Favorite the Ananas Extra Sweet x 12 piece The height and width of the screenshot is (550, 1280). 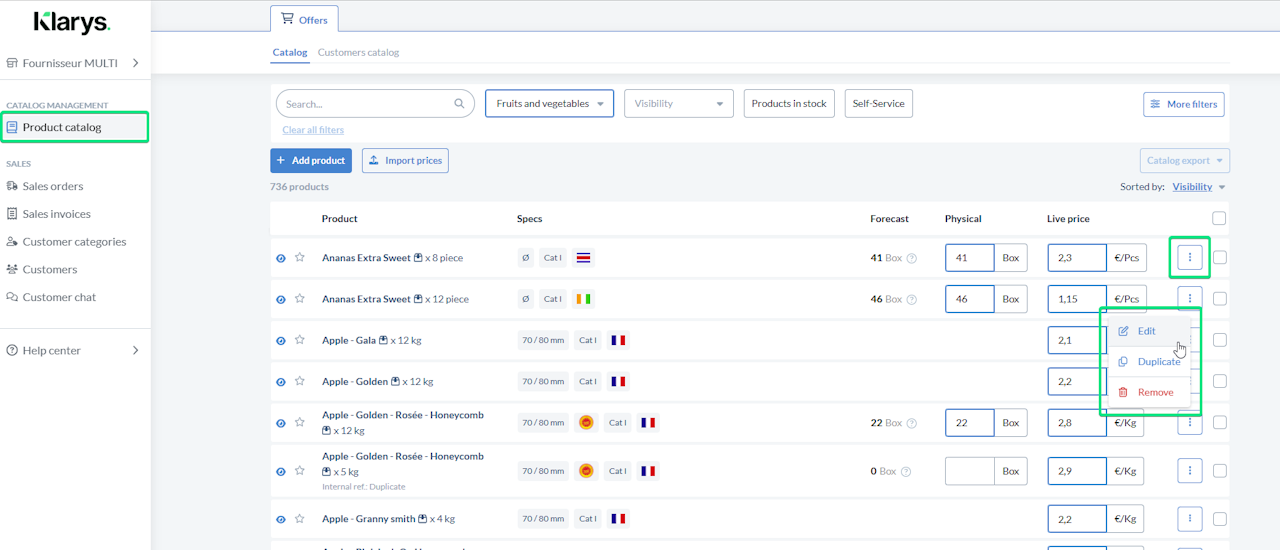(x=299, y=299)
